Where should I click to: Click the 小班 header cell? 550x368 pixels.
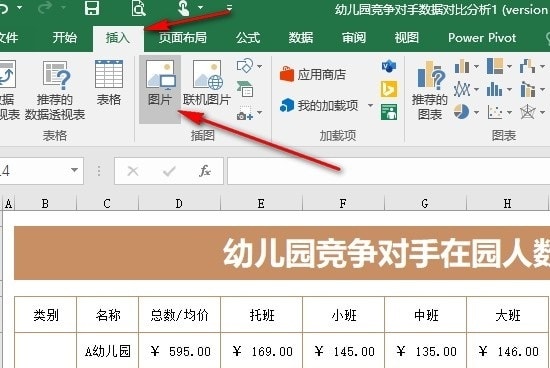pos(343,315)
